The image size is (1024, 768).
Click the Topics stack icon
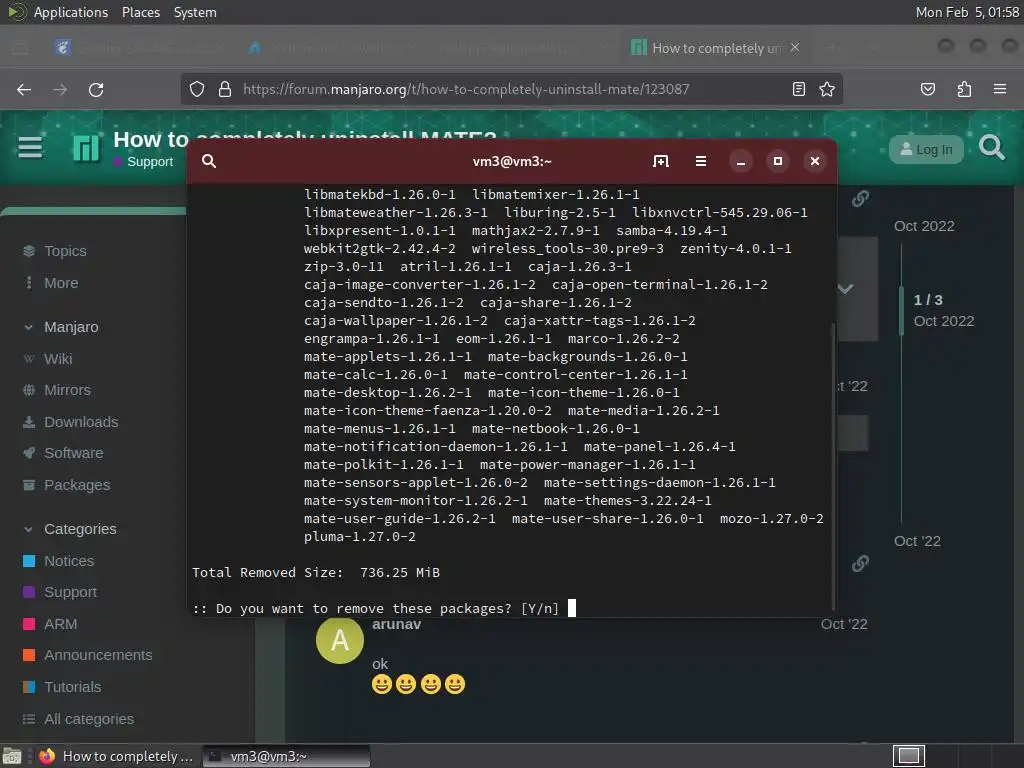pyautogui.click(x=29, y=251)
